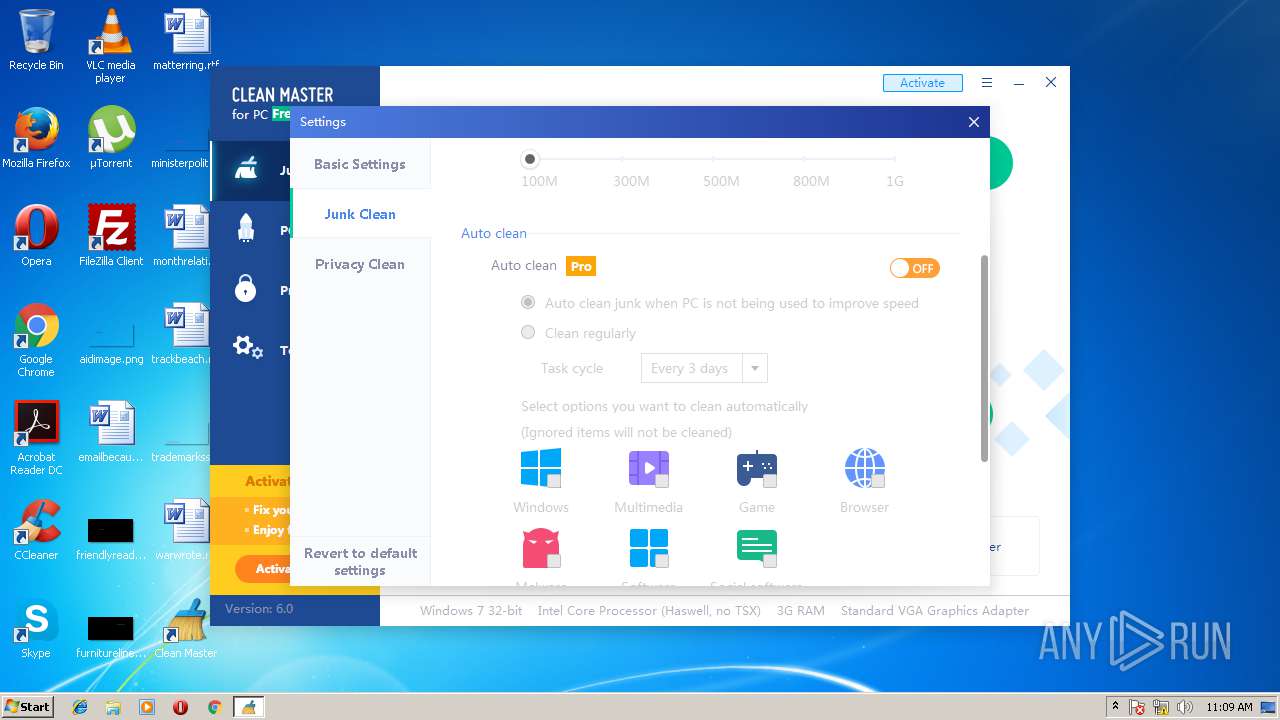This screenshot has height=720, width=1280.
Task: Select the Game category icon
Action: [x=757, y=468]
